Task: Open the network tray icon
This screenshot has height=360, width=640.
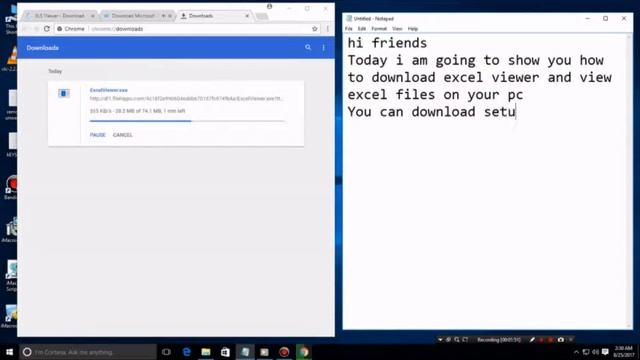Action: (x=586, y=352)
